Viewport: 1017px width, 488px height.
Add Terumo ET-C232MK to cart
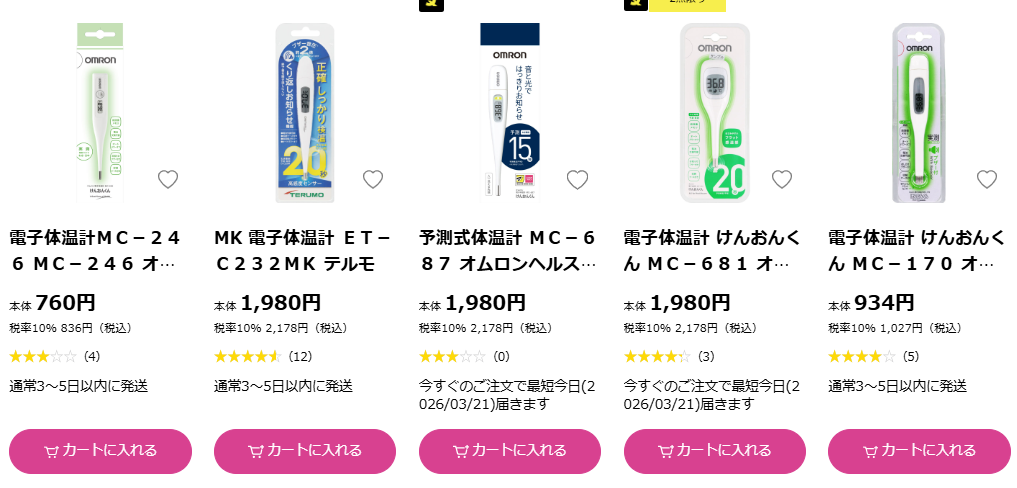point(305,451)
